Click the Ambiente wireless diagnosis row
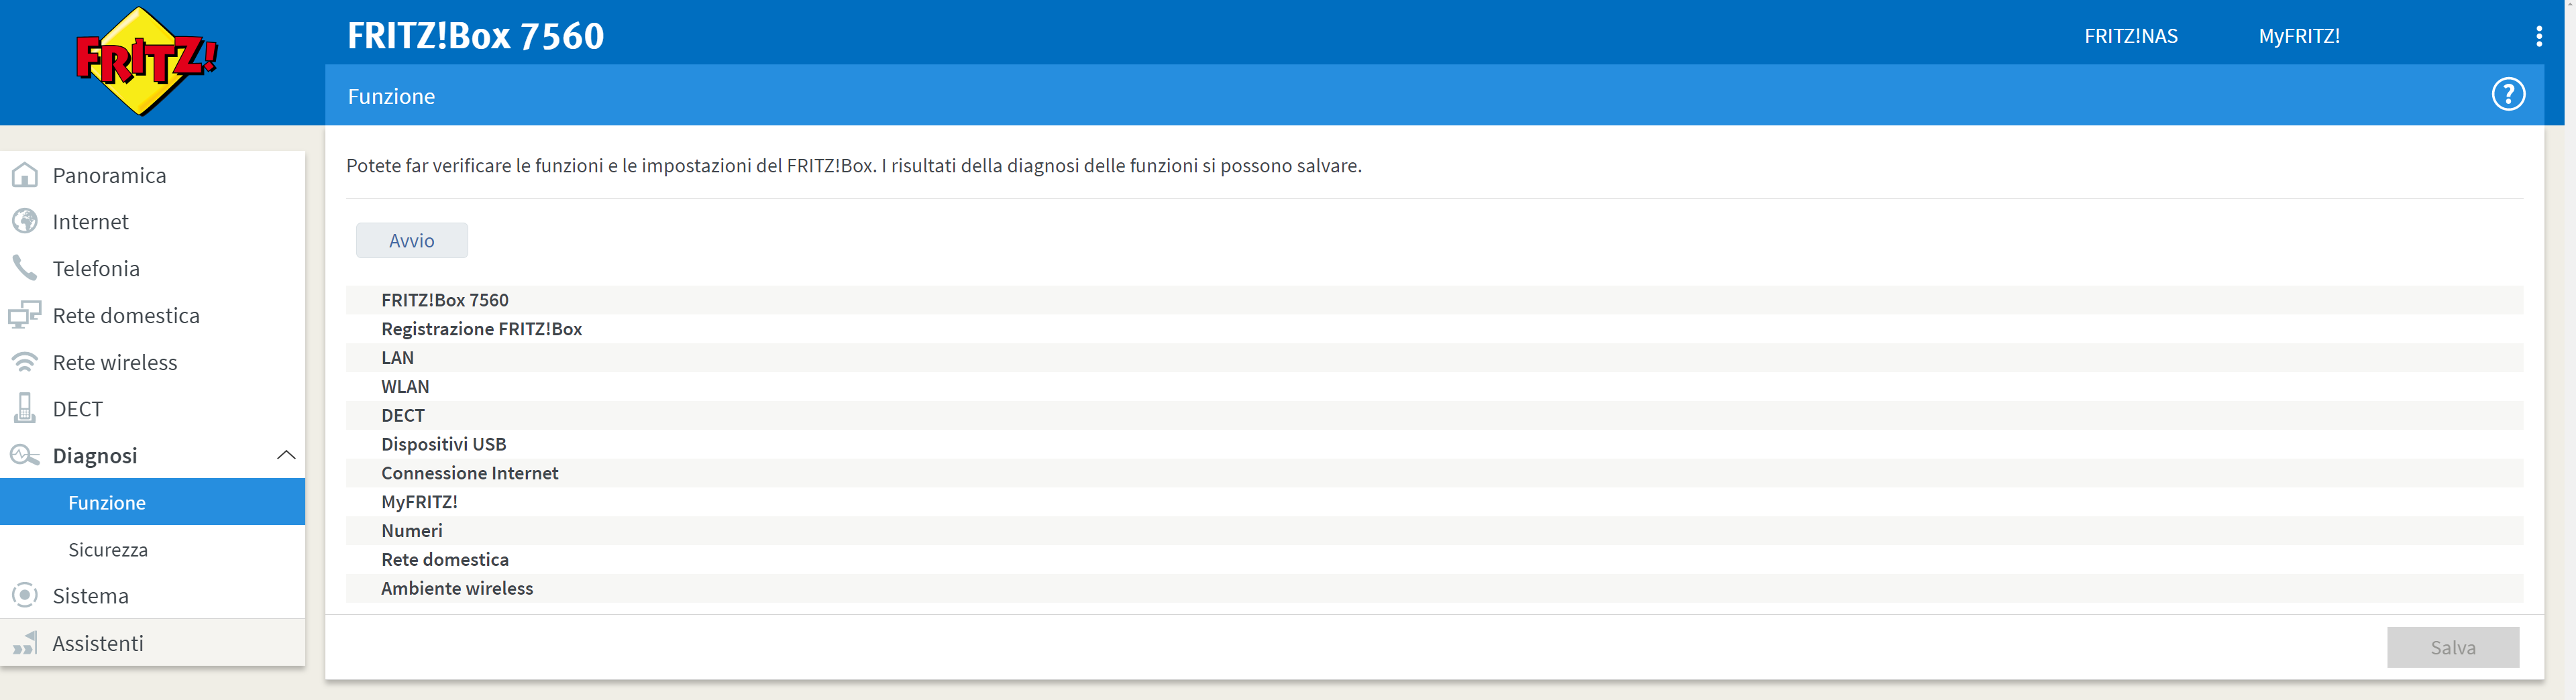 point(457,588)
